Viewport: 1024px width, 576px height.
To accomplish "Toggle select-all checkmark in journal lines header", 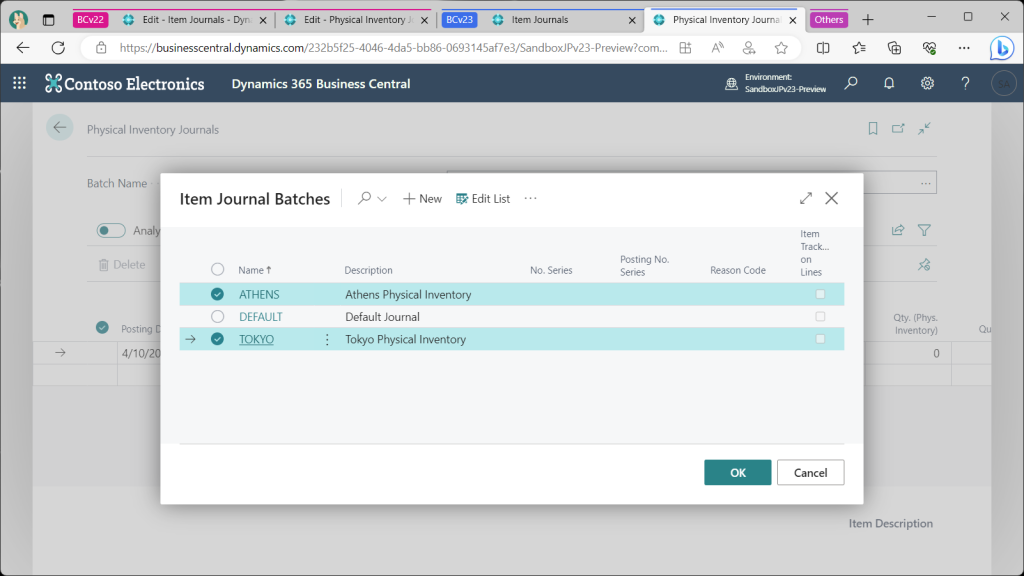I will pyautogui.click(x=102, y=327).
